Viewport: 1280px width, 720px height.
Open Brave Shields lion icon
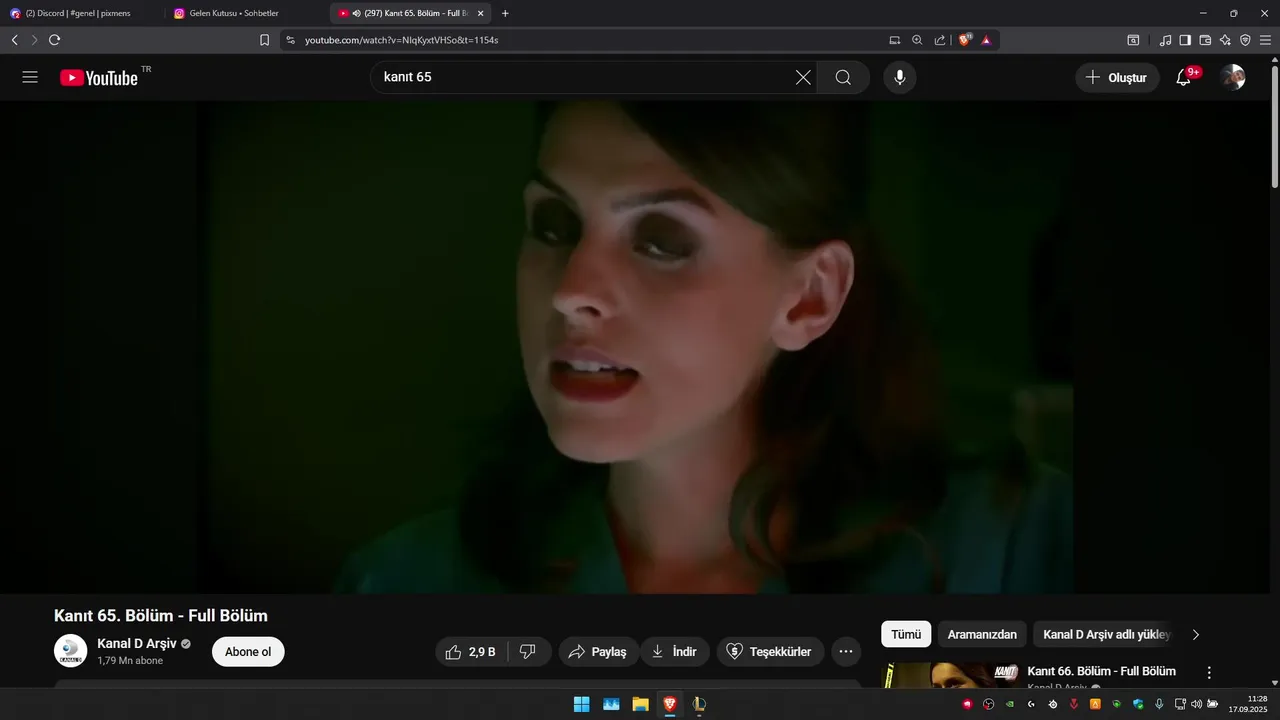point(965,40)
